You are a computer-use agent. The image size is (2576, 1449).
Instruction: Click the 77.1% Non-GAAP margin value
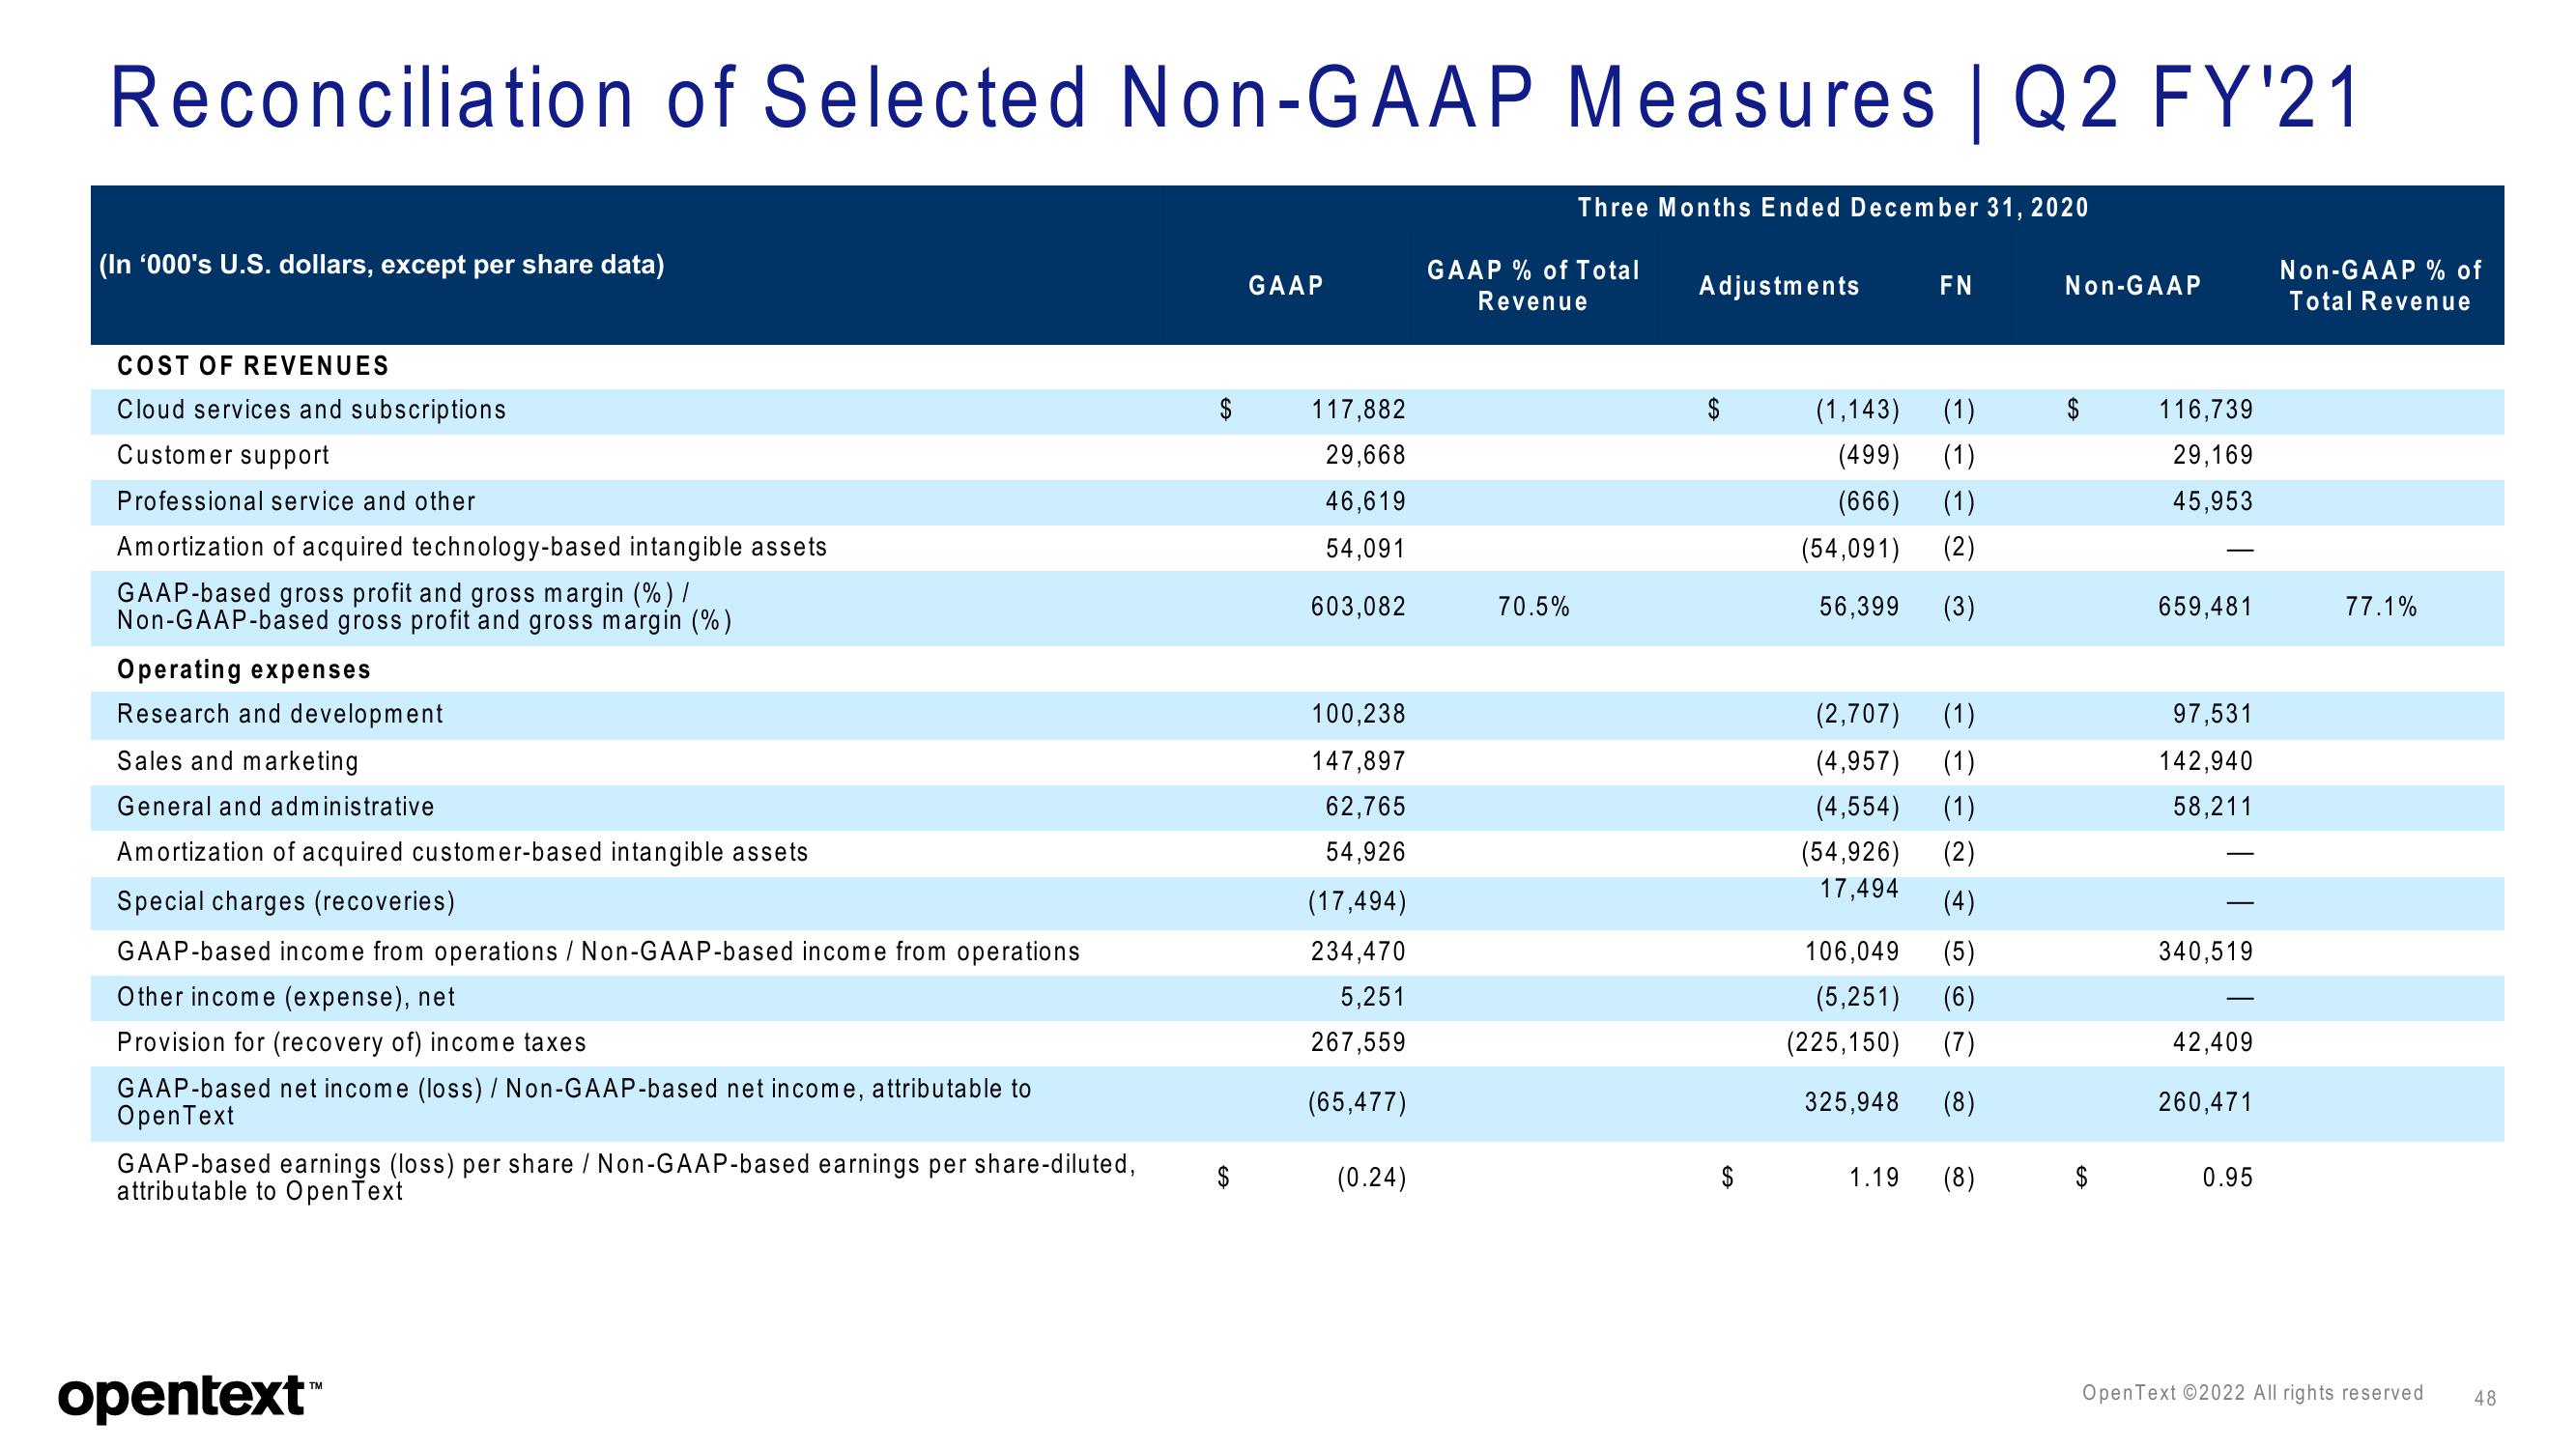2381,607
